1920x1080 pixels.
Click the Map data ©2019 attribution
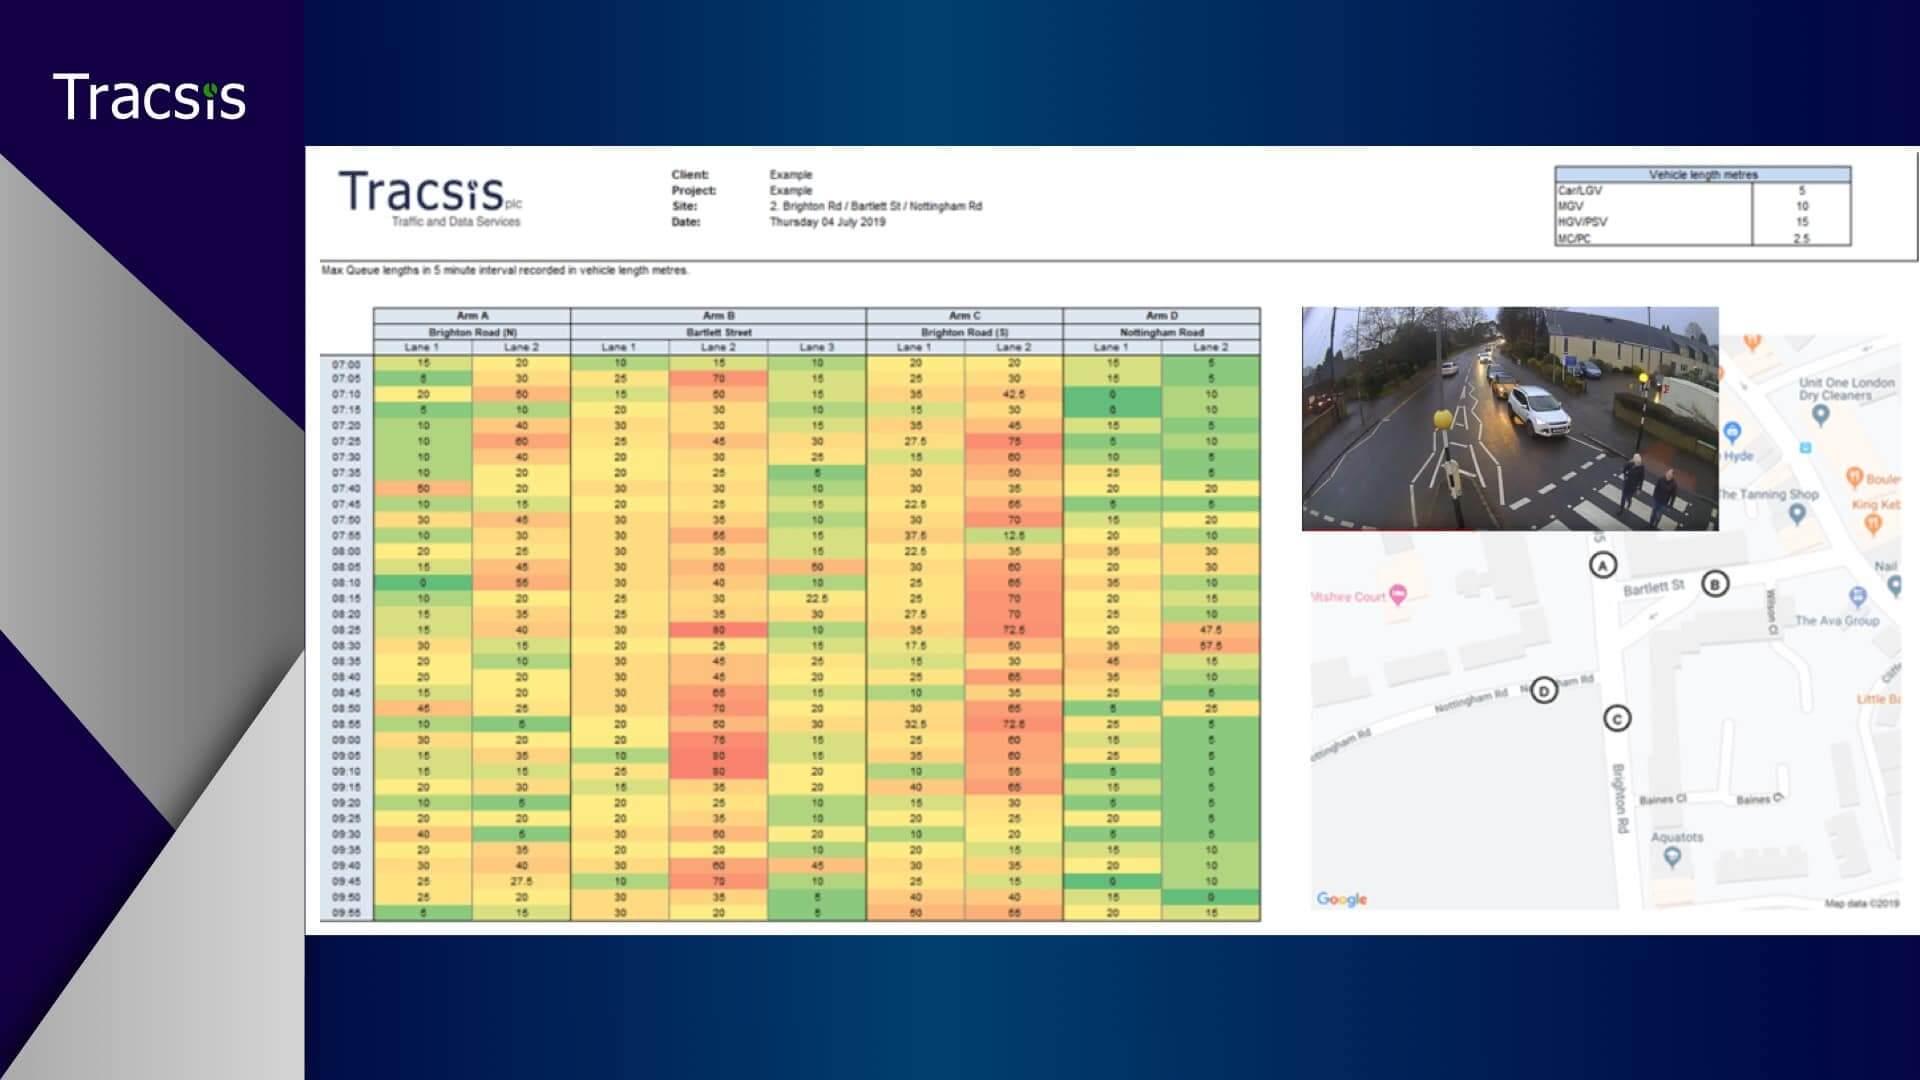tap(1860, 904)
